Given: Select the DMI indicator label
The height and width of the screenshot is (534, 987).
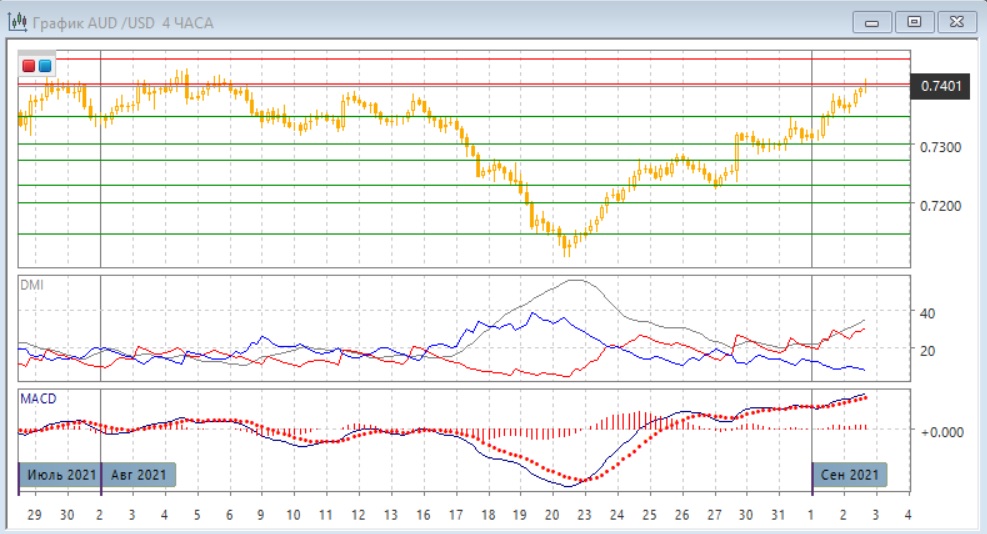Looking at the screenshot, I should click(x=32, y=285).
